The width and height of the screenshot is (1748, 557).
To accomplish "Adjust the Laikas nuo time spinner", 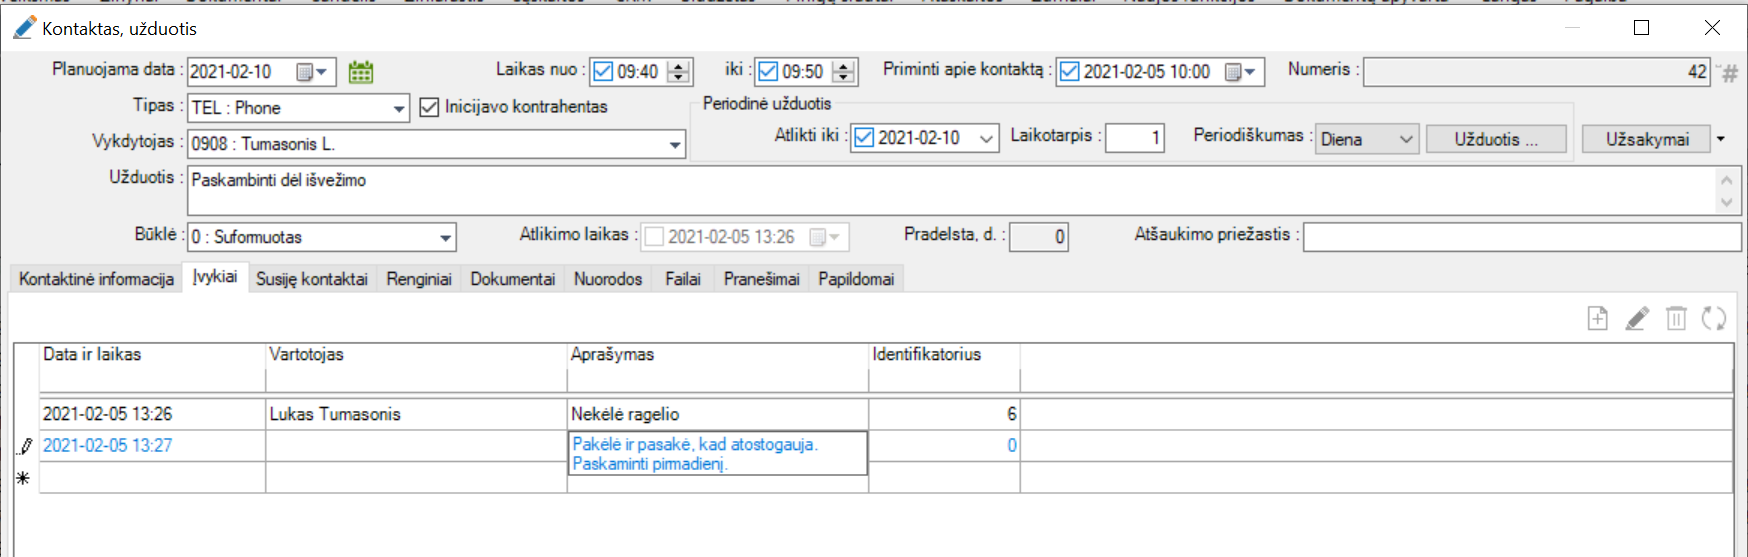I will click(x=679, y=71).
